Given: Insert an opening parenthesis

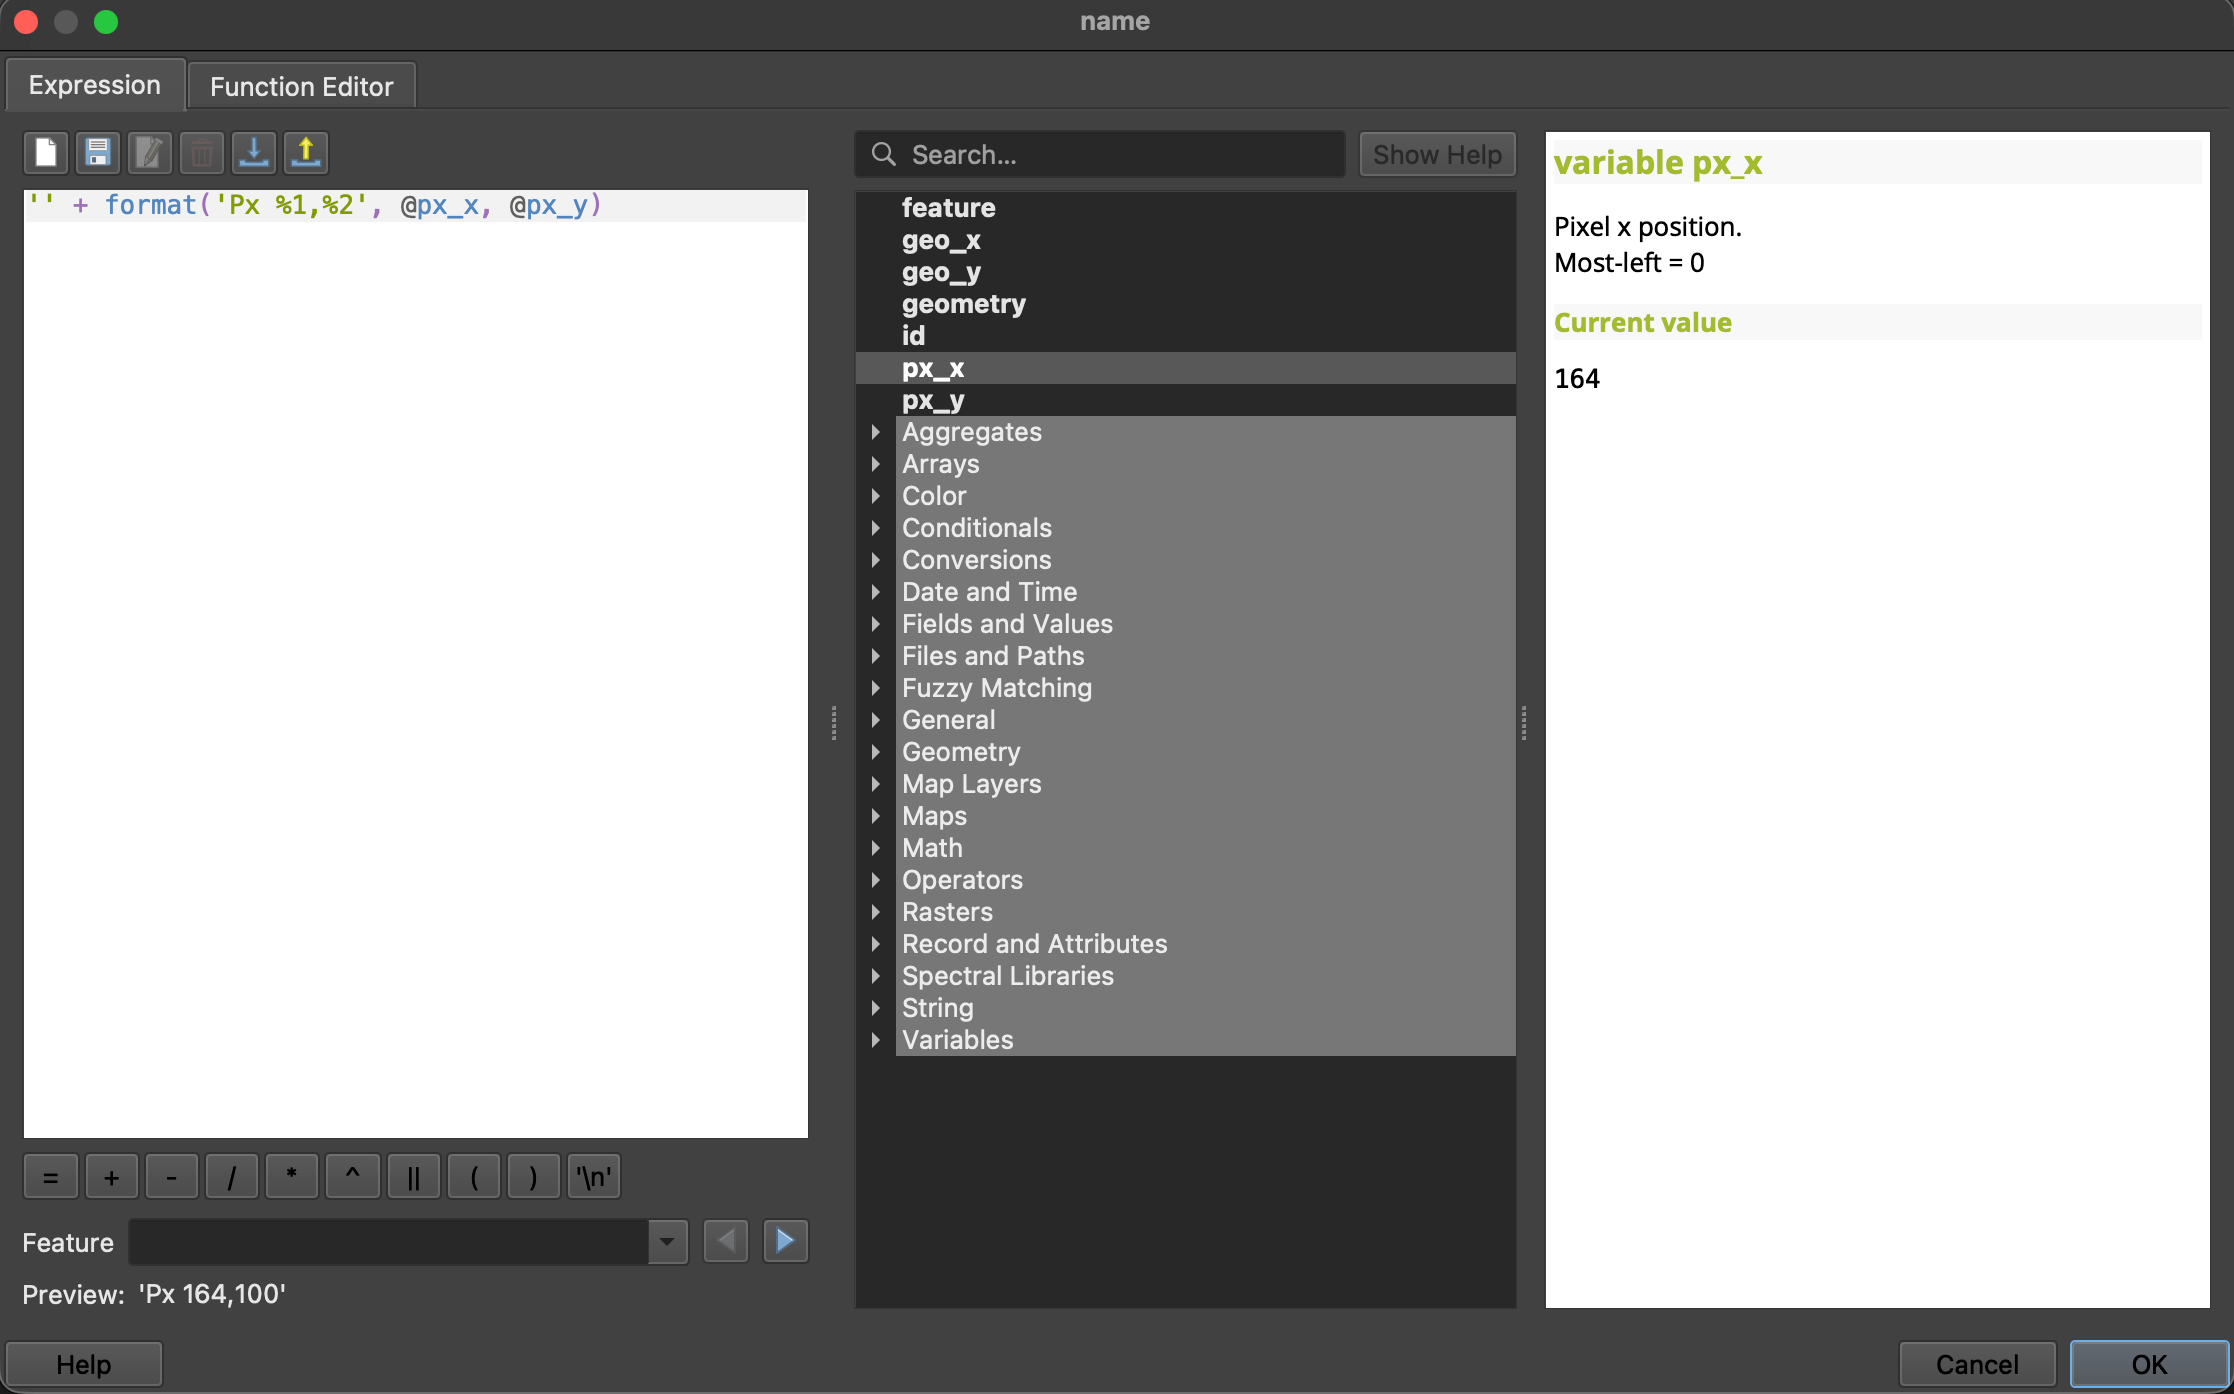Looking at the screenshot, I should pyautogui.click(x=474, y=1177).
